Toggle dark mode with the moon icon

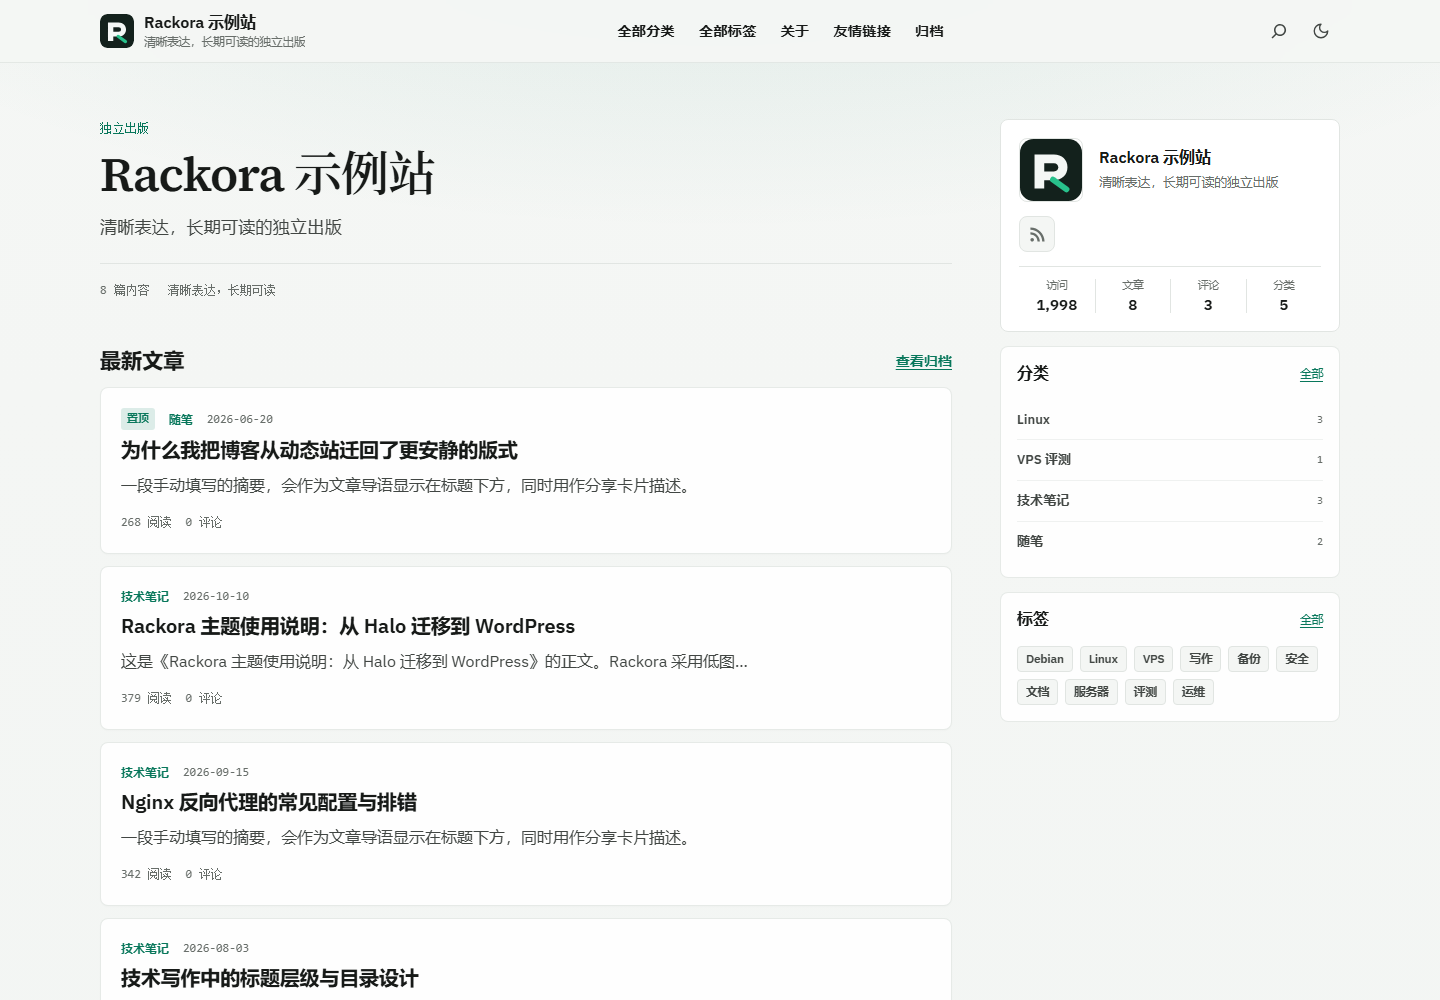(x=1321, y=31)
